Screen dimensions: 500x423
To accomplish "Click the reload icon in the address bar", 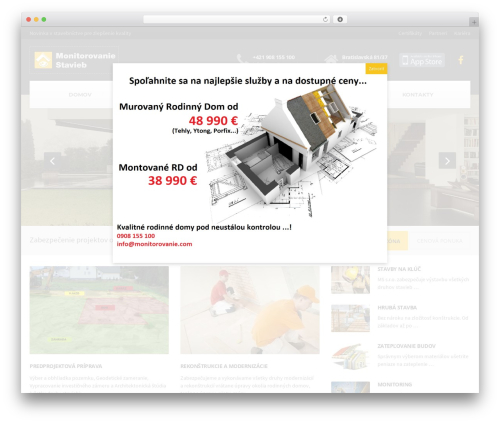I will click(x=325, y=20).
